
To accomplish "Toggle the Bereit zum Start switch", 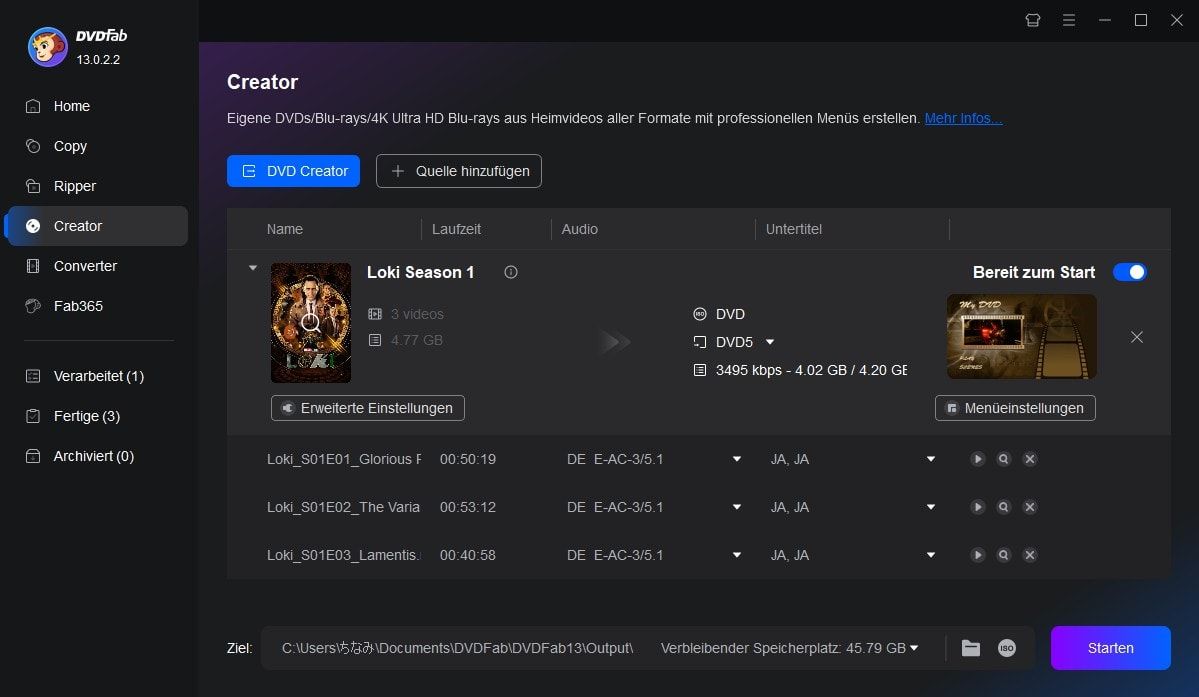I will (x=1129, y=272).
